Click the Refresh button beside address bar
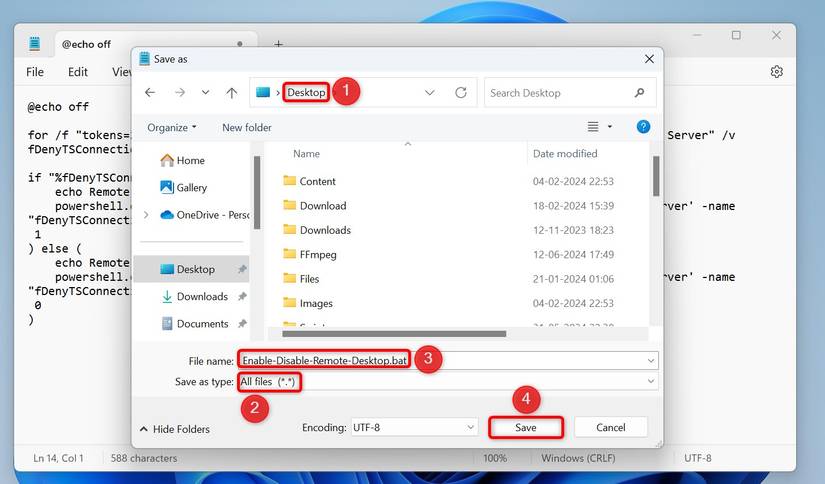This screenshot has height=484, width=825. [461, 93]
